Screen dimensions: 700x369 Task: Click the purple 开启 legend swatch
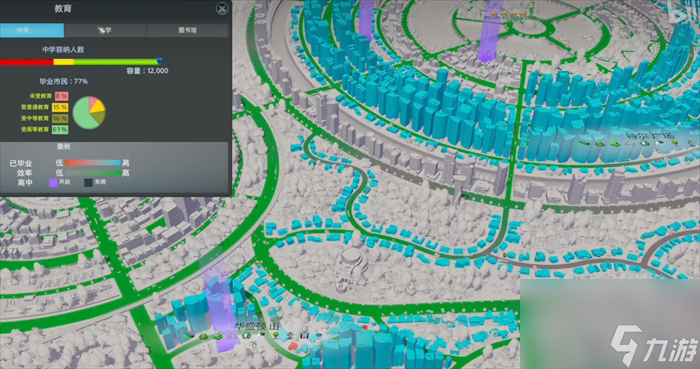tap(53, 182)
